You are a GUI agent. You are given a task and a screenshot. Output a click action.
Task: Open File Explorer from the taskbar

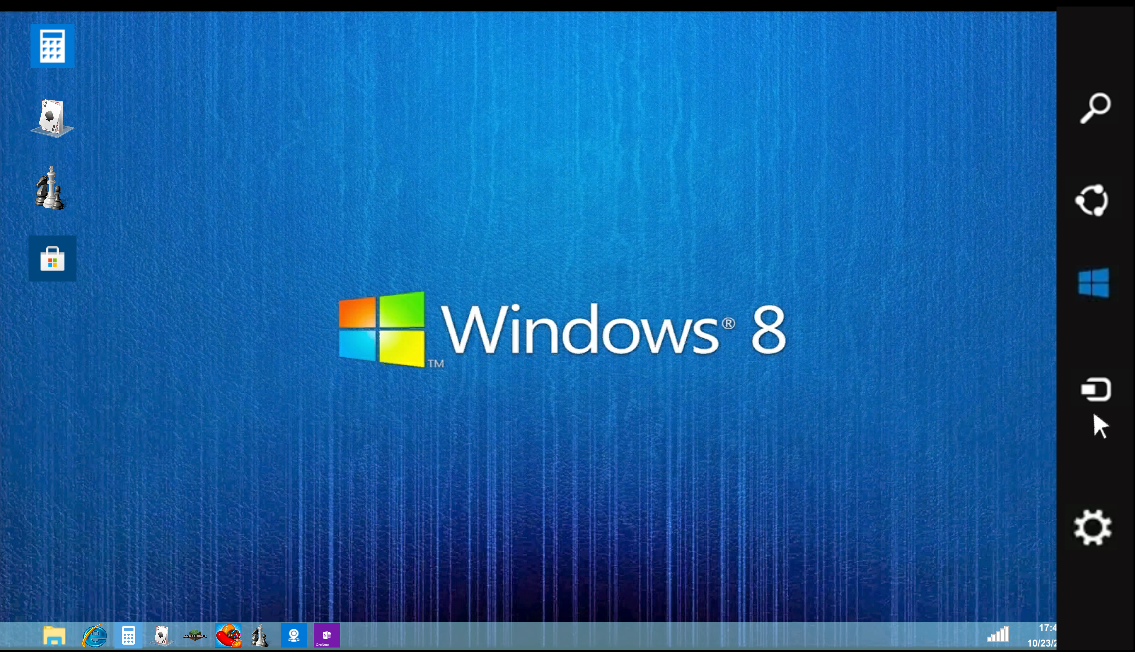click(54, 636)
